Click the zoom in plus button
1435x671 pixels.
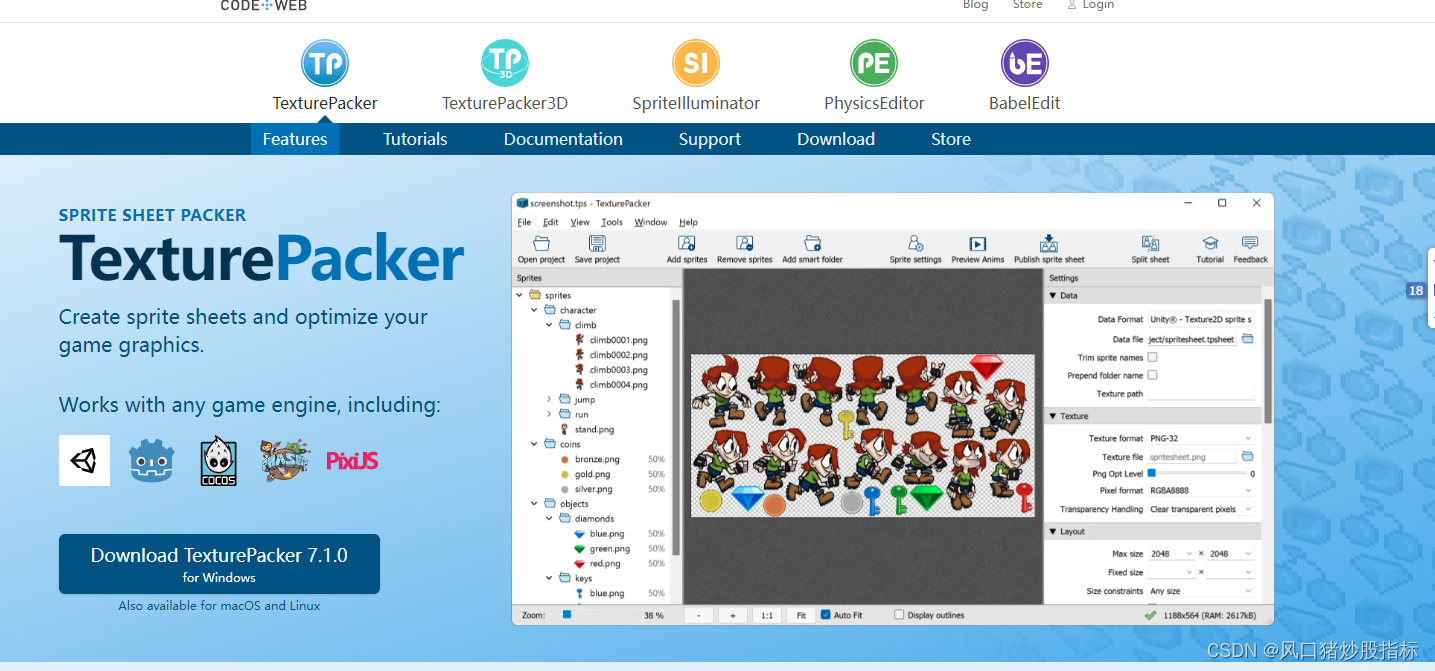732,615
